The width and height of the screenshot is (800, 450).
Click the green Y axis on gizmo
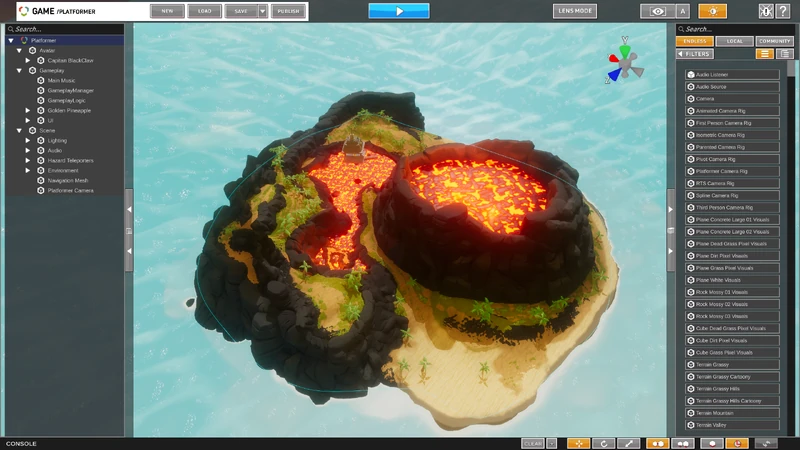coord(625,51)
